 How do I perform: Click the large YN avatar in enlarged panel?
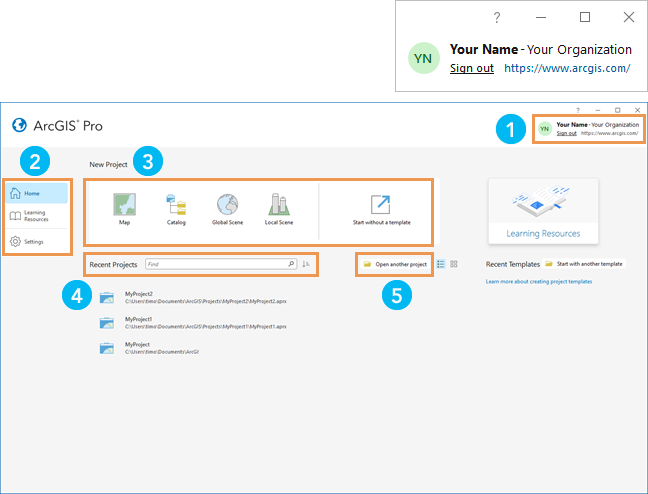(424, 58)
